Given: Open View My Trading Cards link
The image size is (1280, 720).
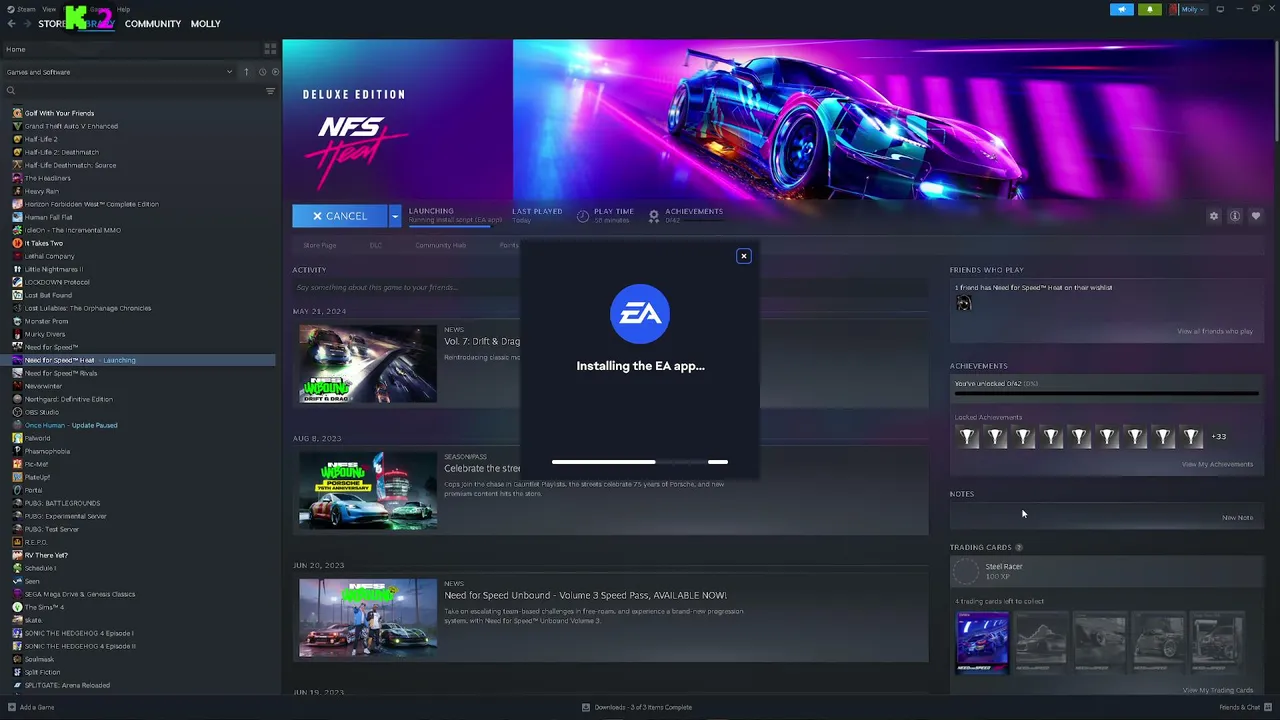Looking at the screenshot, I should [x=1217, y=690].
